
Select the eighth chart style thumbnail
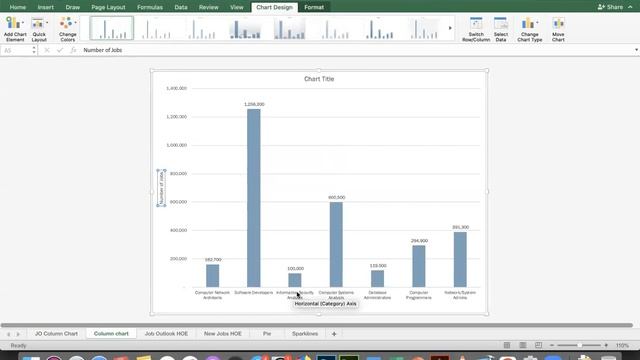coord(424,29)
